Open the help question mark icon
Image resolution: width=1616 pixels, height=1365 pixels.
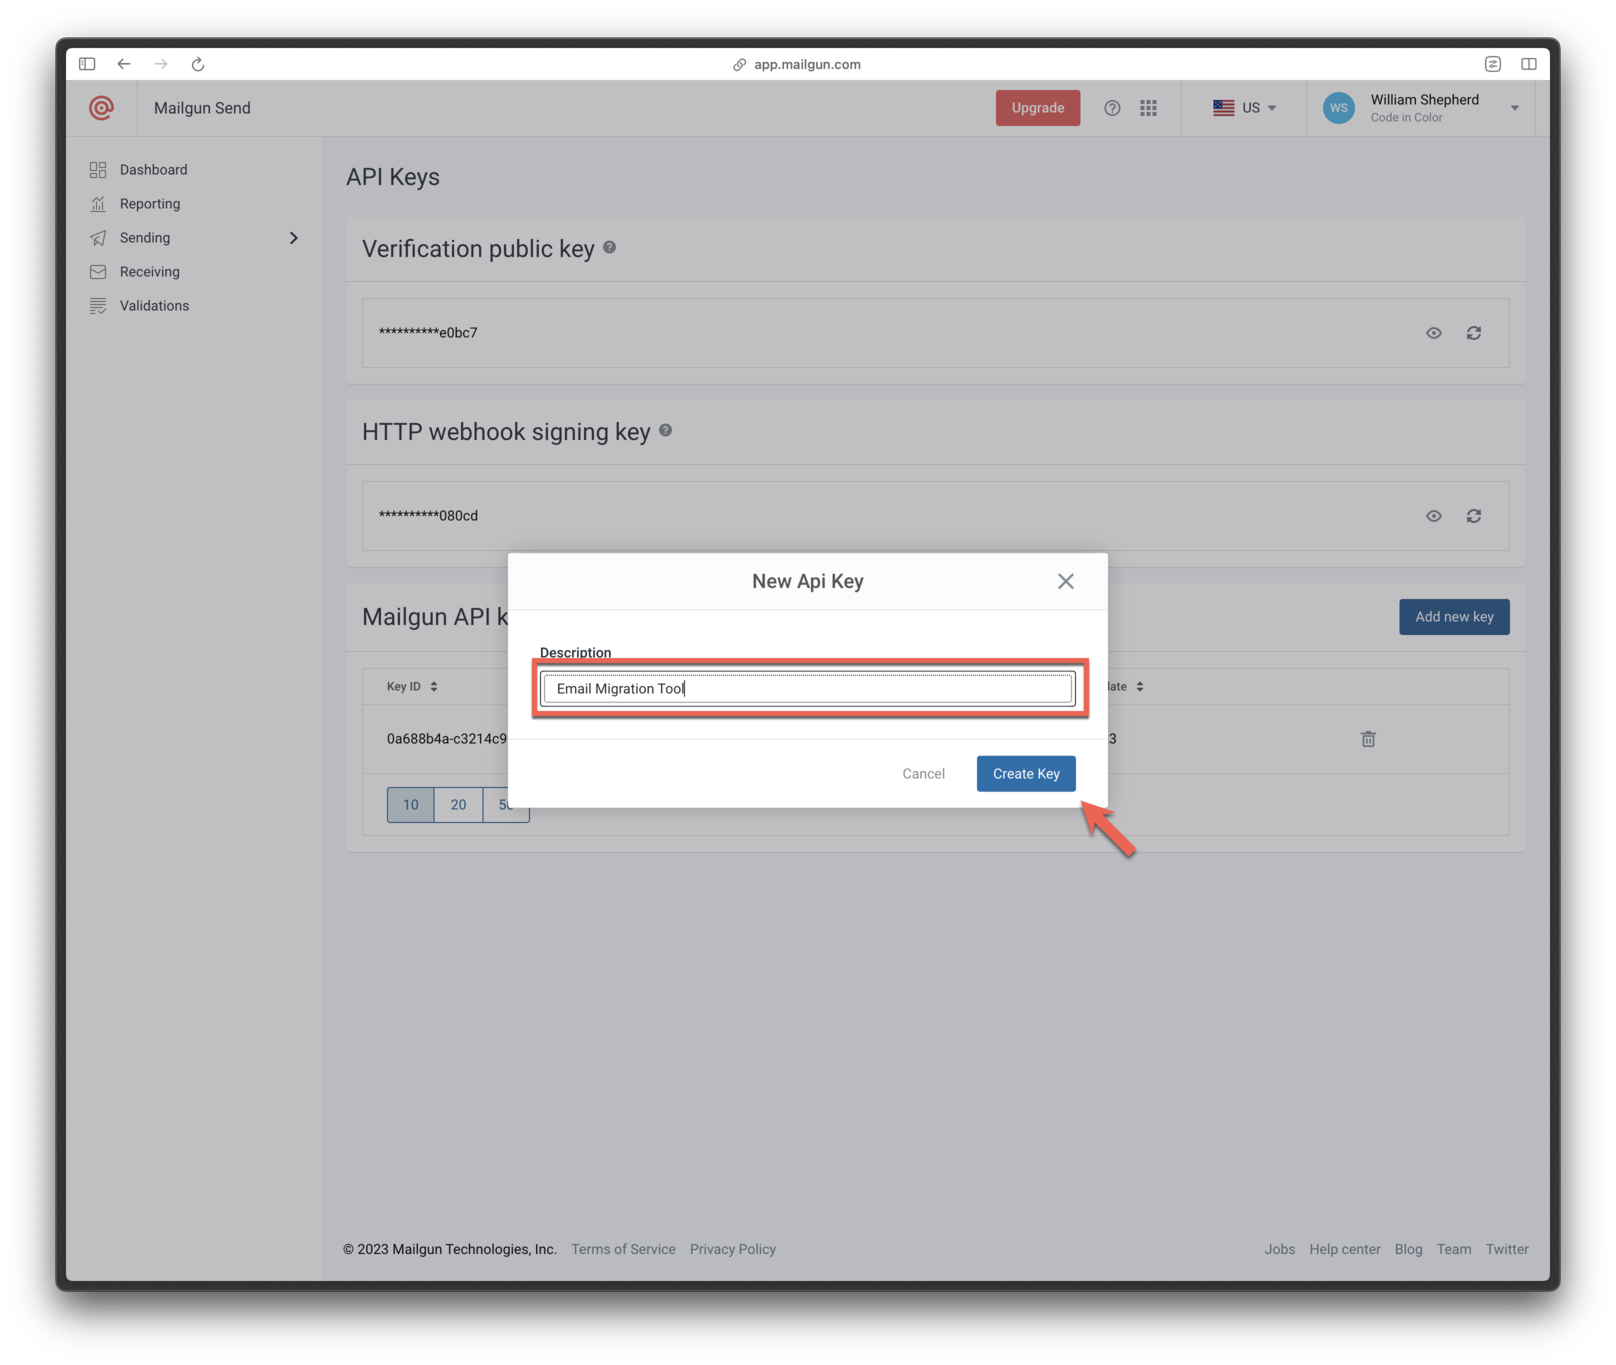tap(1112, 108)
